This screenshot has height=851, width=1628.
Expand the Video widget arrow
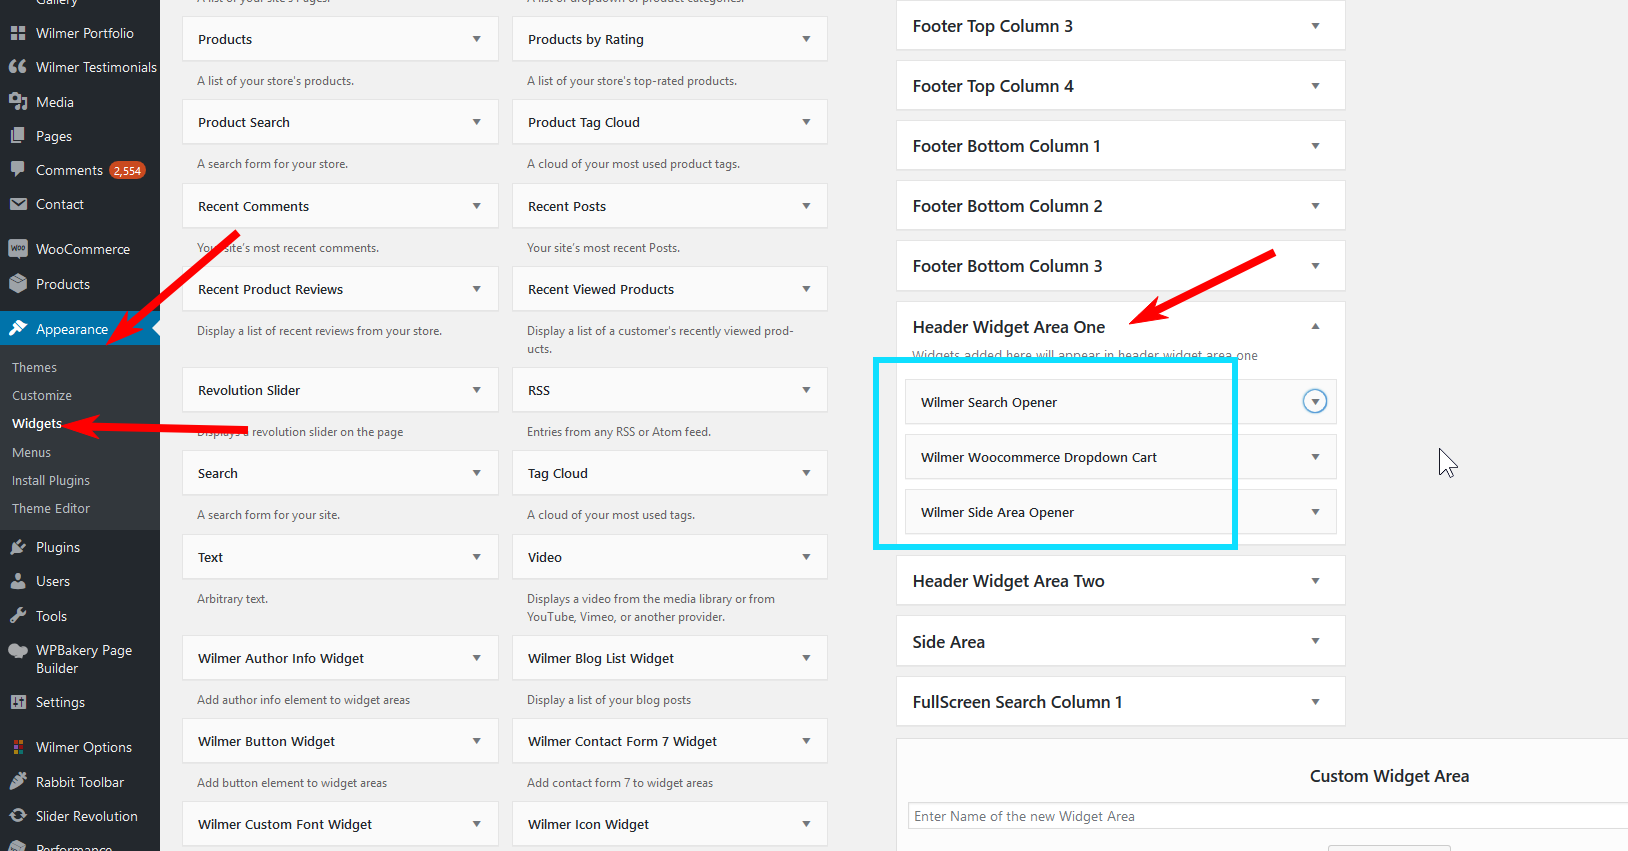point(807,557)
